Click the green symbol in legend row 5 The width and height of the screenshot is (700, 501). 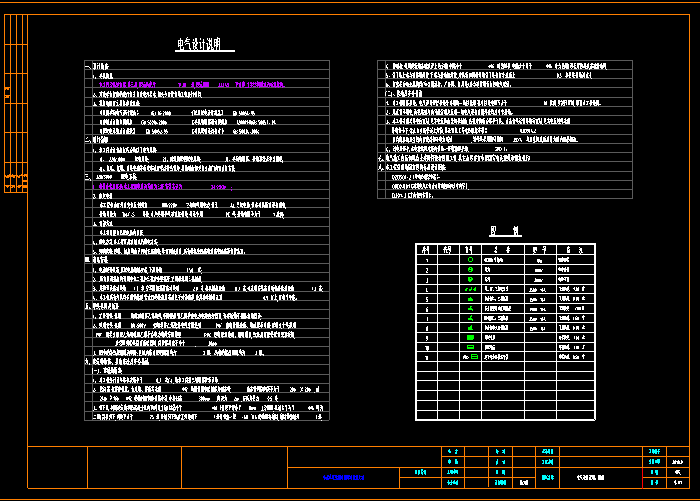(470, 298)
